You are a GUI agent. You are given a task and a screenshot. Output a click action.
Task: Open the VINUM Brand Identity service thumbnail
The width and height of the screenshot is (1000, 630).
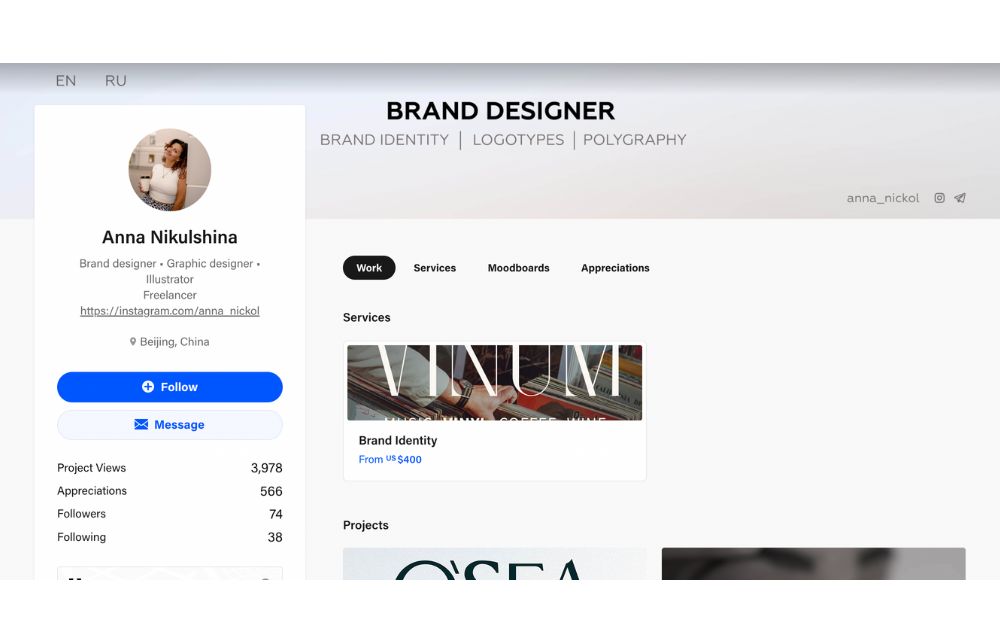[494, 383]
